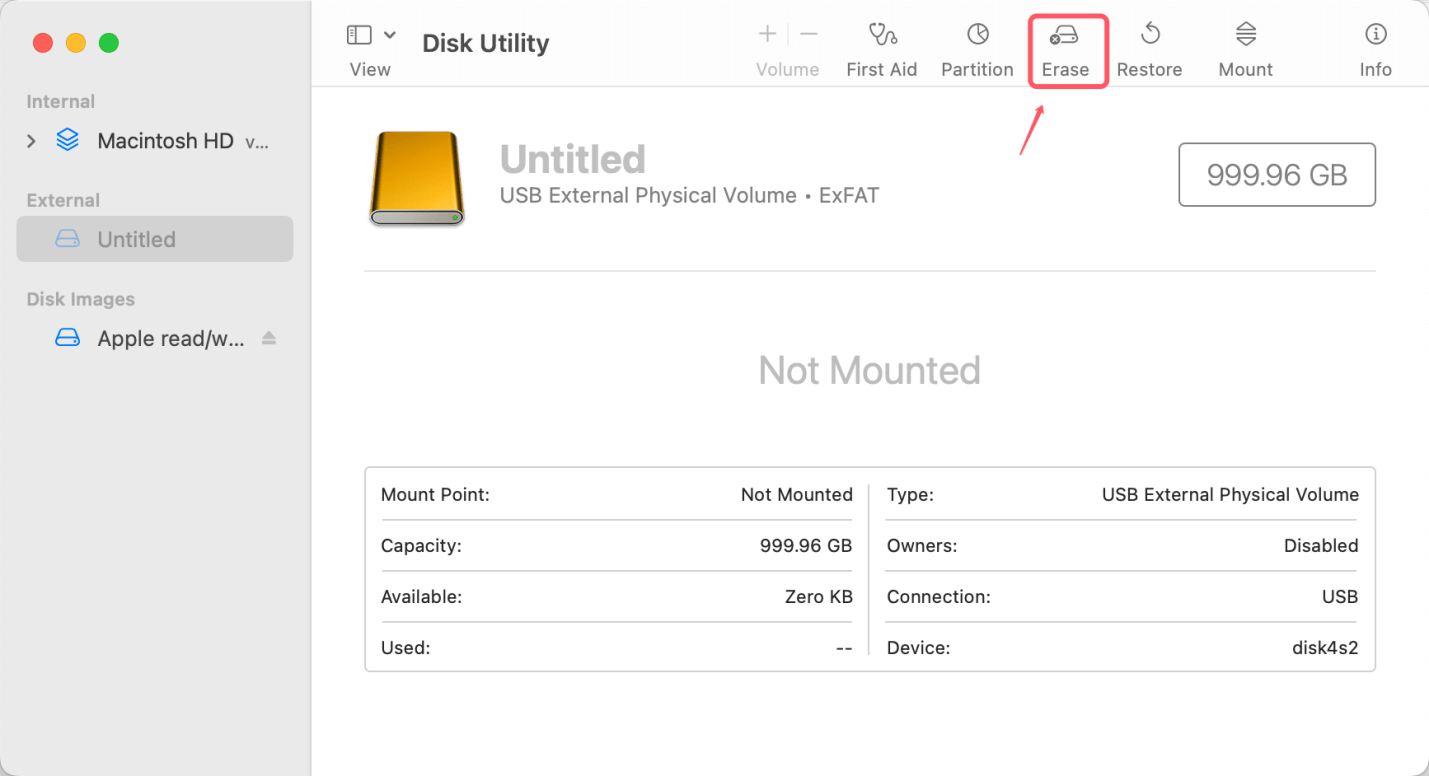Click the Add Volume plus icon
Image resolution: width=1429 pixels, height=776 pixels.
(x=767, y=33)
